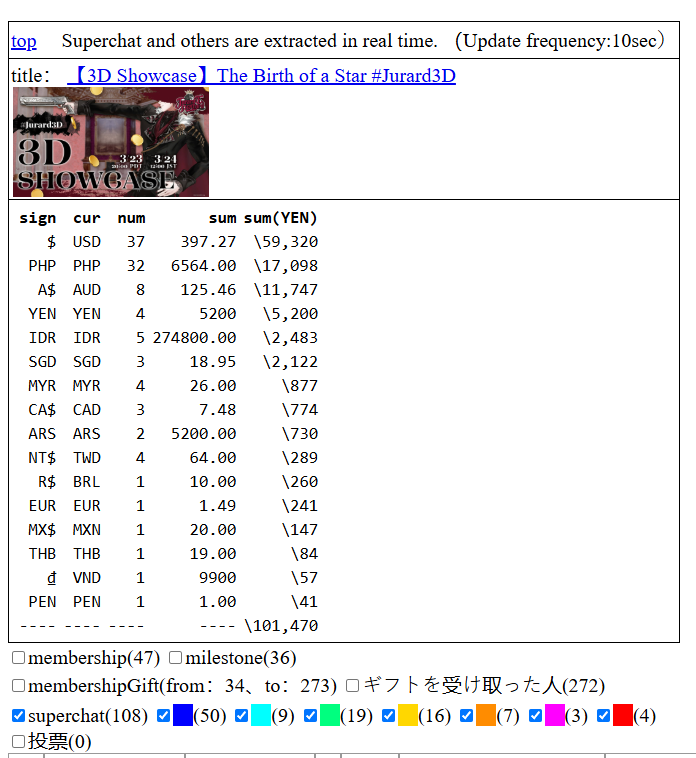Click the ARS amount 5200.00

(x=203, y=434)
